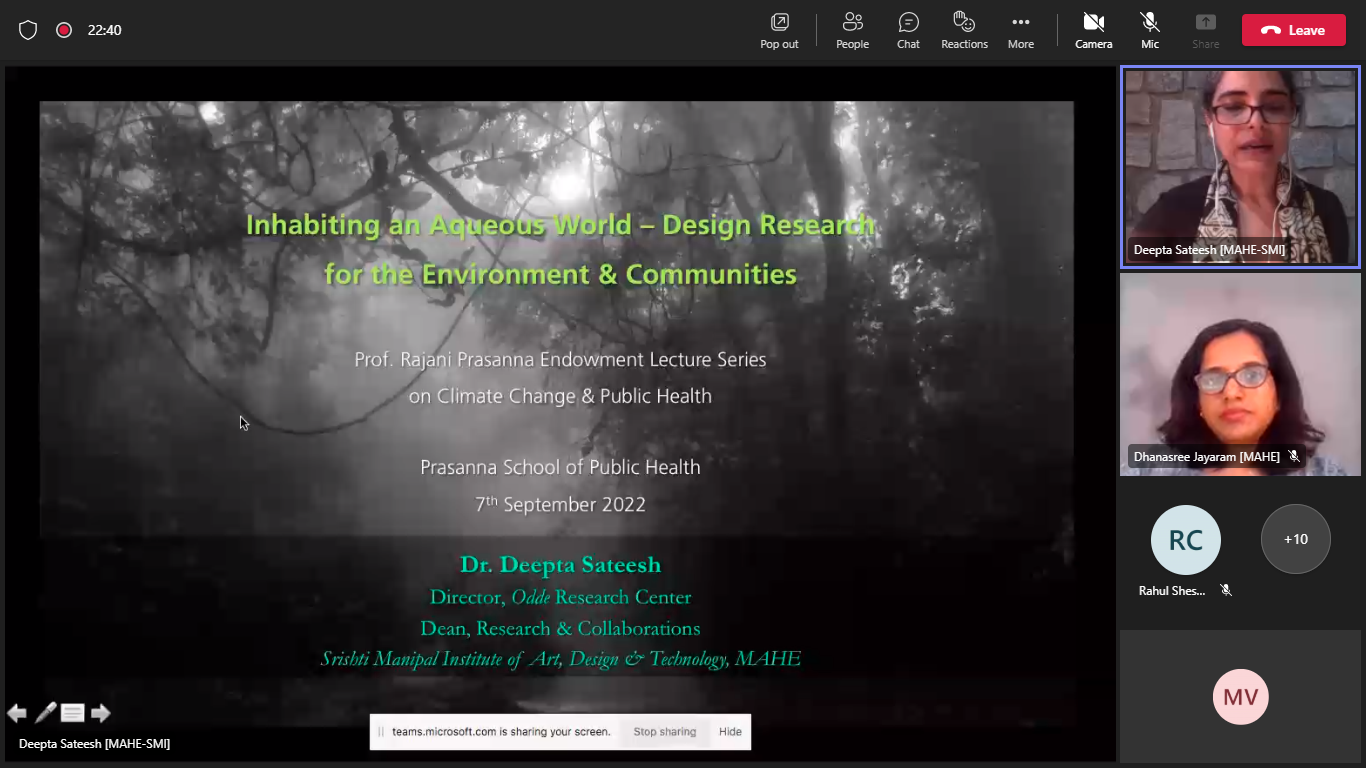
Task: Open the Reactions menu
Action: 964,30
